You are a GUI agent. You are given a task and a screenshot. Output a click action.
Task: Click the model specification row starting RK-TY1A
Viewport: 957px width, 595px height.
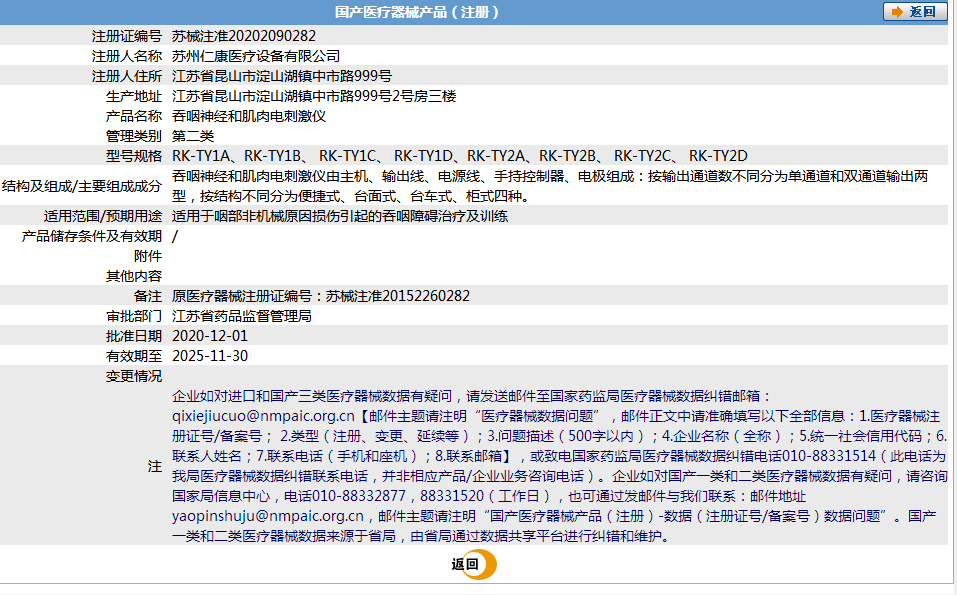pyautogui.click(x=460, y=156)
